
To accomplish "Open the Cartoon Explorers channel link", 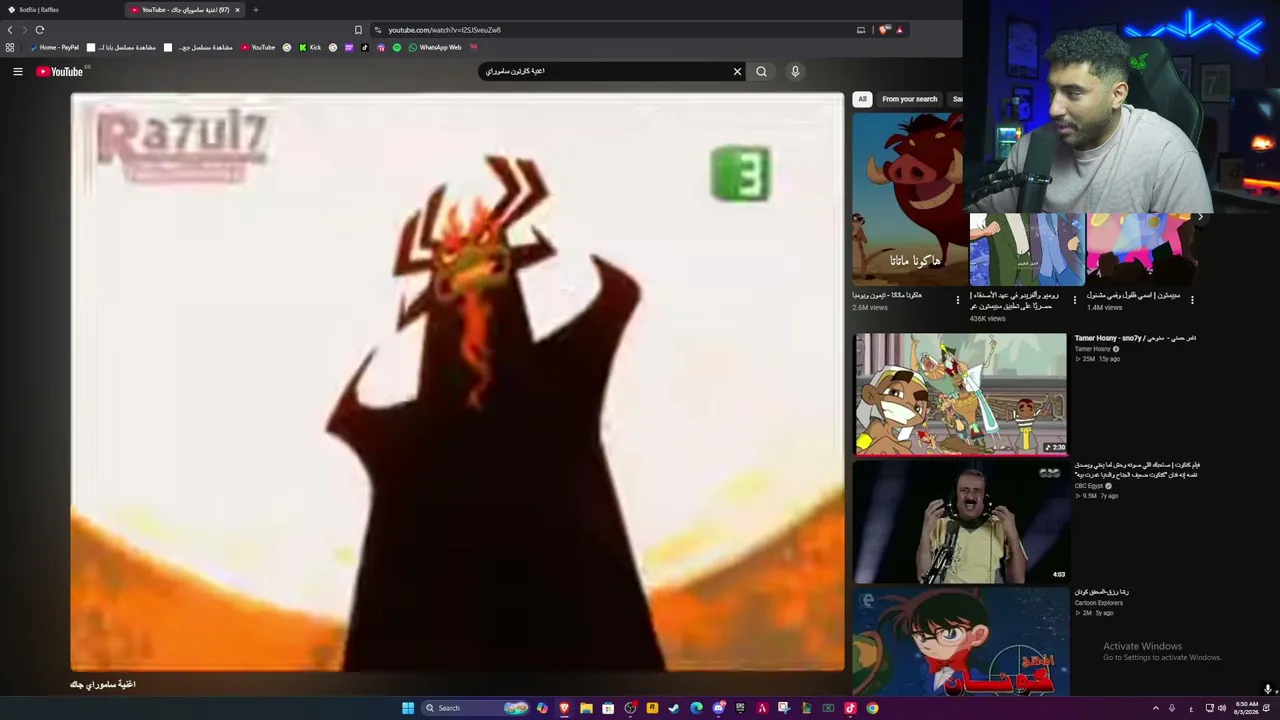I will pyautogui.click(x=1099, y=603).
